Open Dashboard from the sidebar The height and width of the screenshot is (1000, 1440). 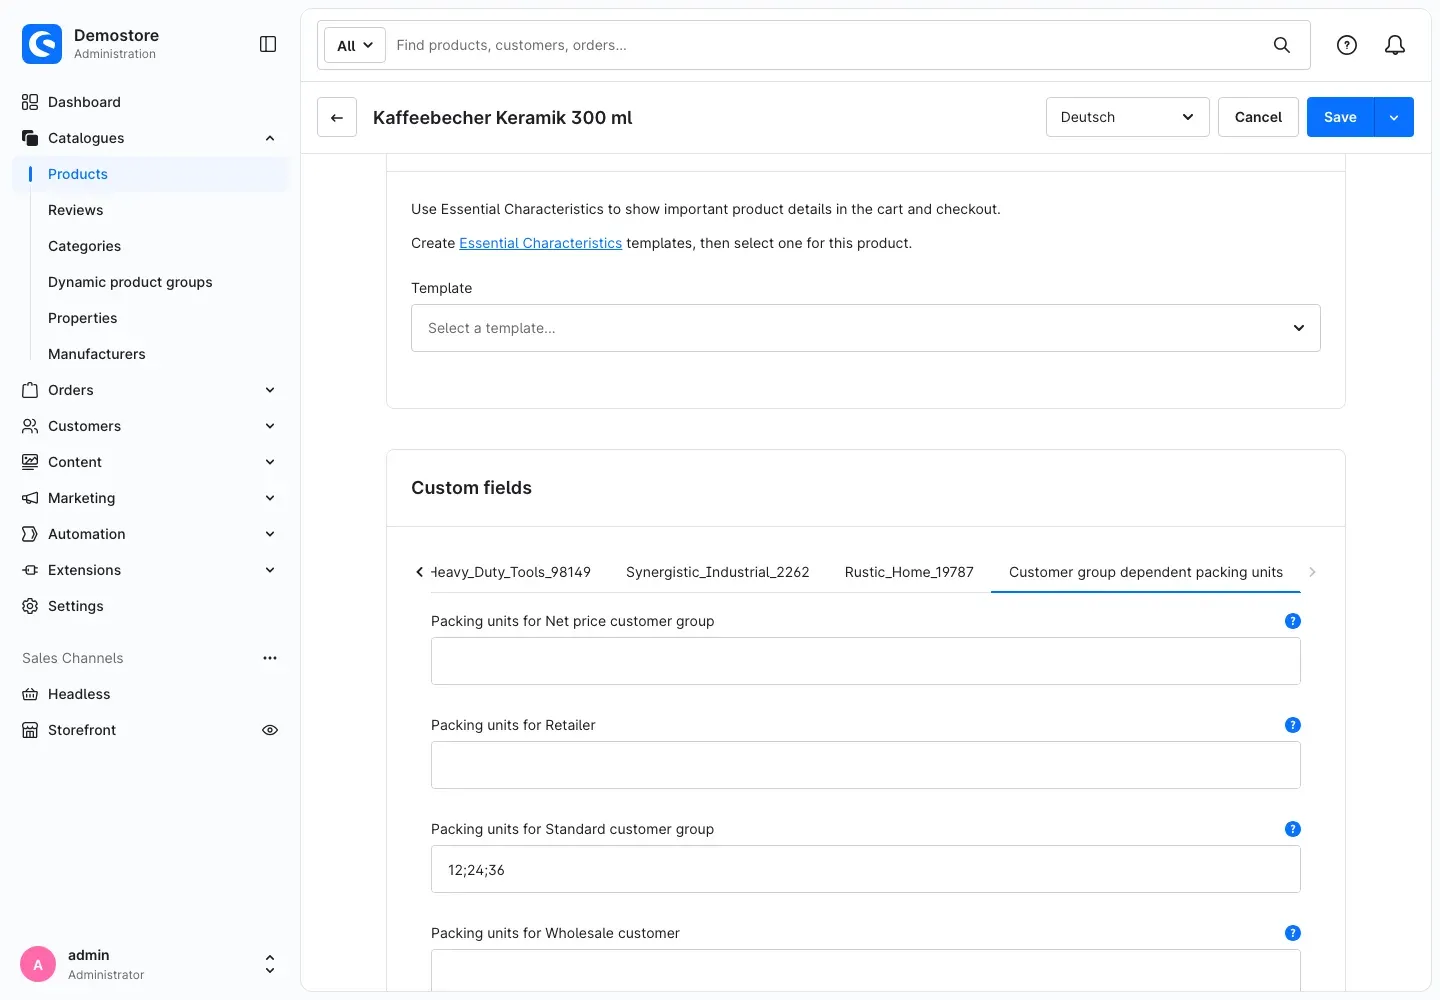pyautogui.click(x=84, y=102)
